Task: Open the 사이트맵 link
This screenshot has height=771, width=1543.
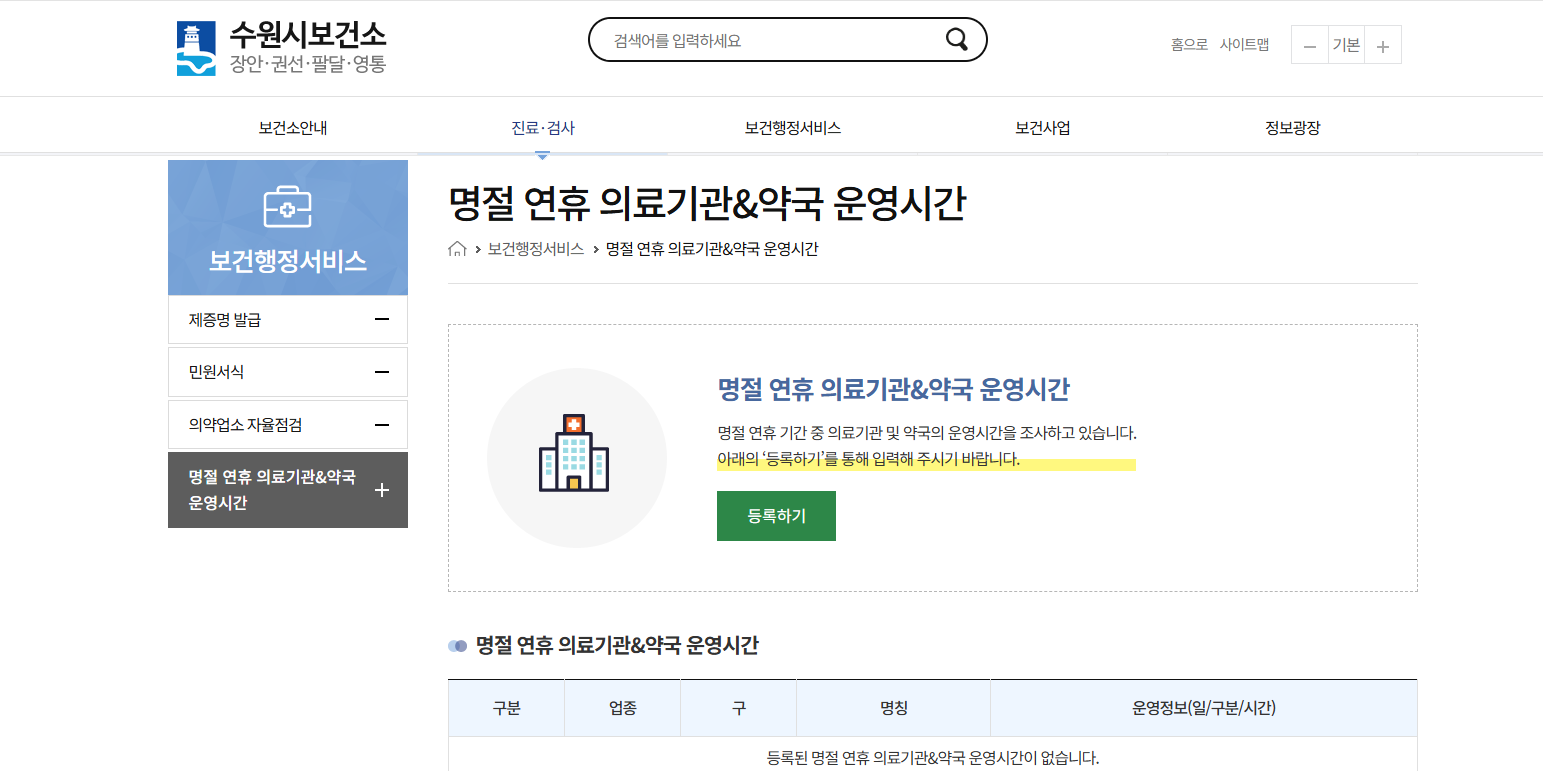Action: click(x=1244, y=45)
